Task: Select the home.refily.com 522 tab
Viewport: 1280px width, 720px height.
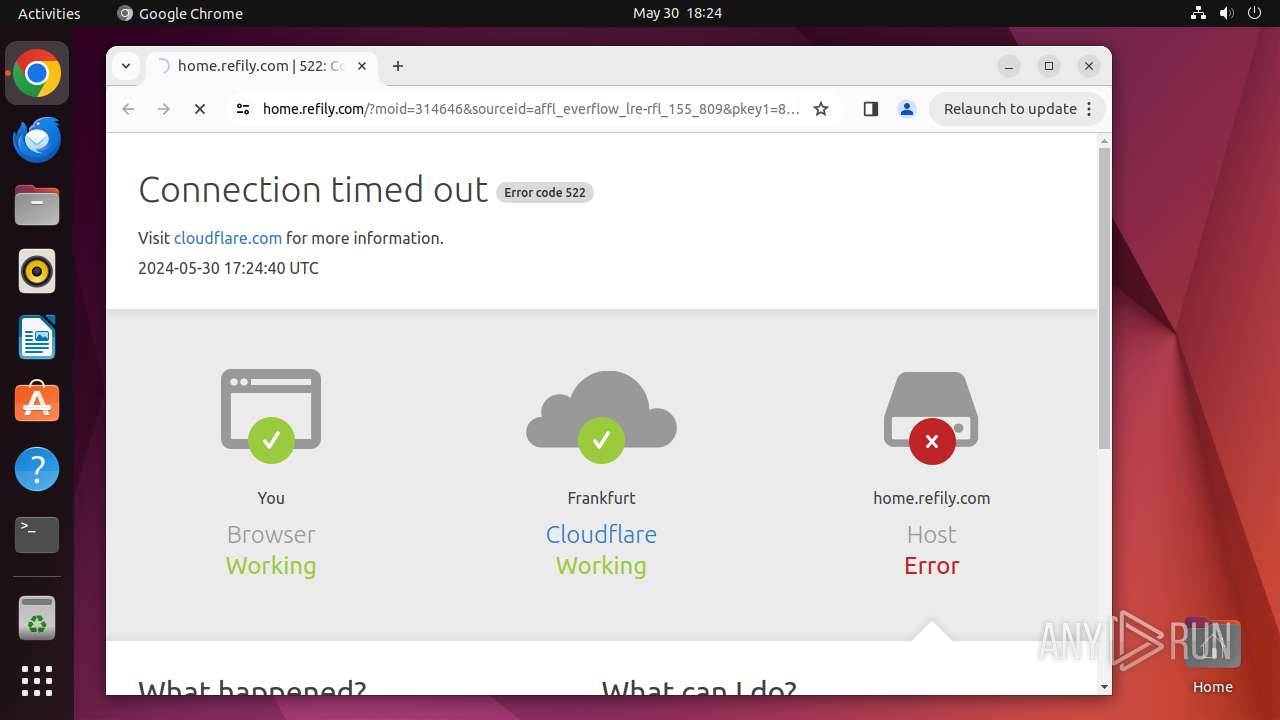Action: point(262,66)
